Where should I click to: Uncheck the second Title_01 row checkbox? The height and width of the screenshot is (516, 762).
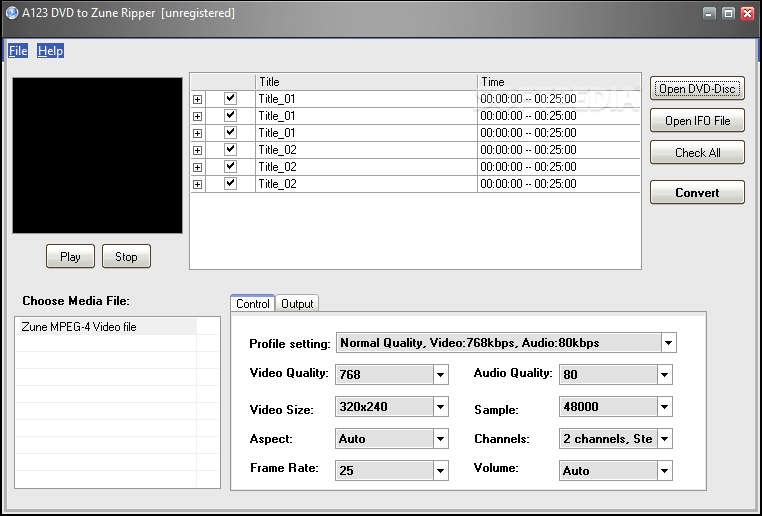pyautogui.click(x=230, y=116)
